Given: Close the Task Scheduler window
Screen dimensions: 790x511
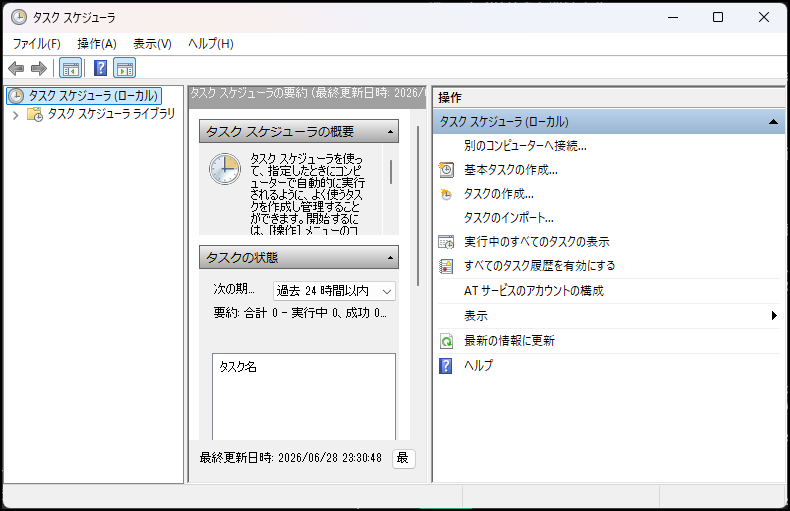Looking at the screenshot, I should coord(764,17).
